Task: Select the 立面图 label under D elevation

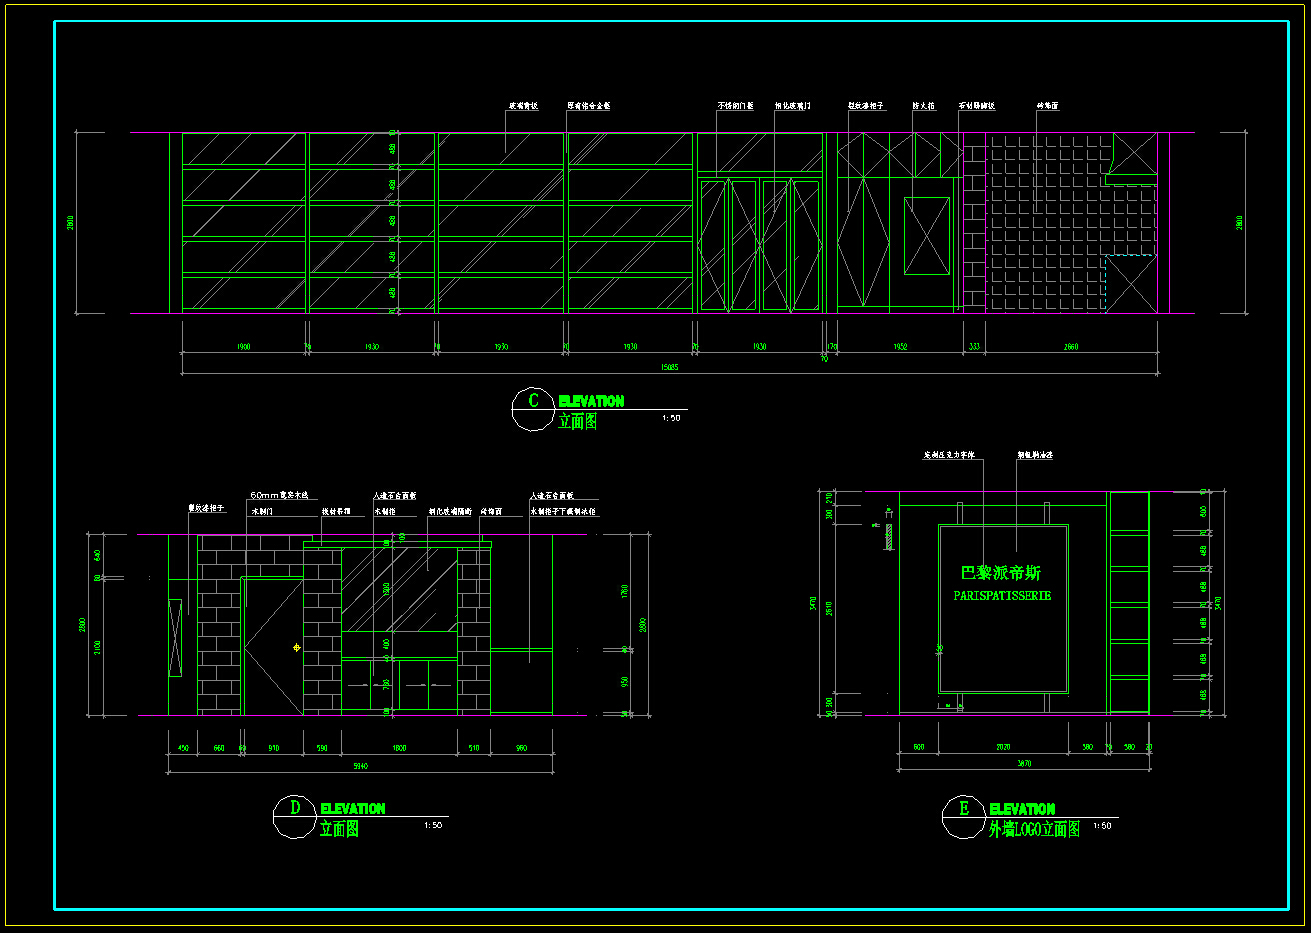Action: [339, 829]
